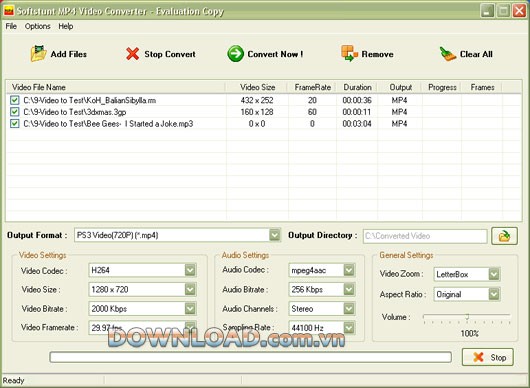Sort by Video File Name column header

116,87
